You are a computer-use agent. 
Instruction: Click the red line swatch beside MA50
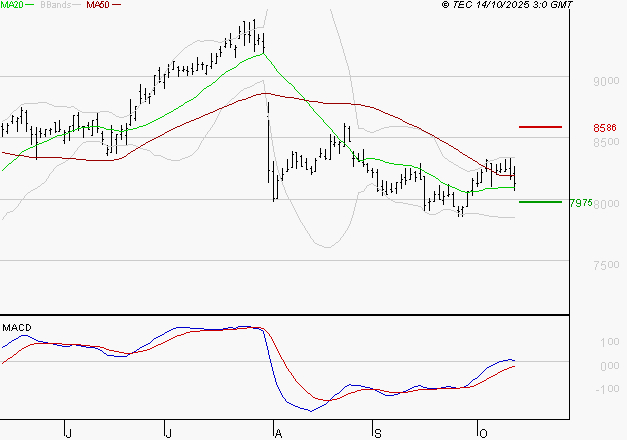(117, 6)
